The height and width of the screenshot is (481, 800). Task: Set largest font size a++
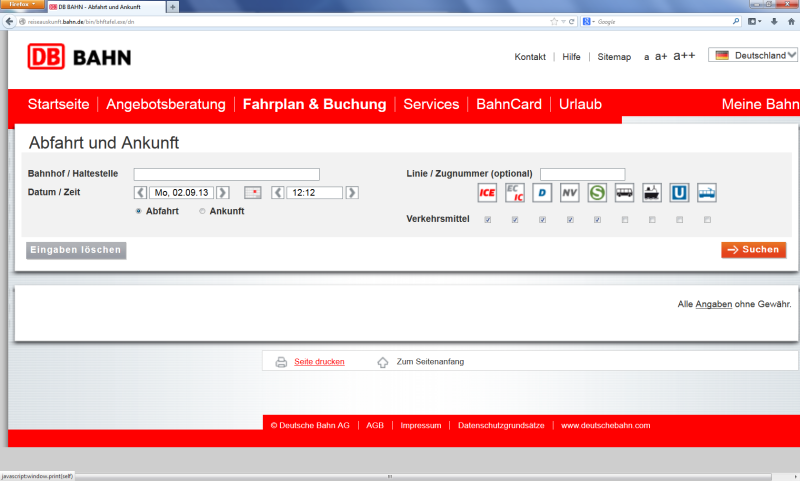(x=684, y=56)
